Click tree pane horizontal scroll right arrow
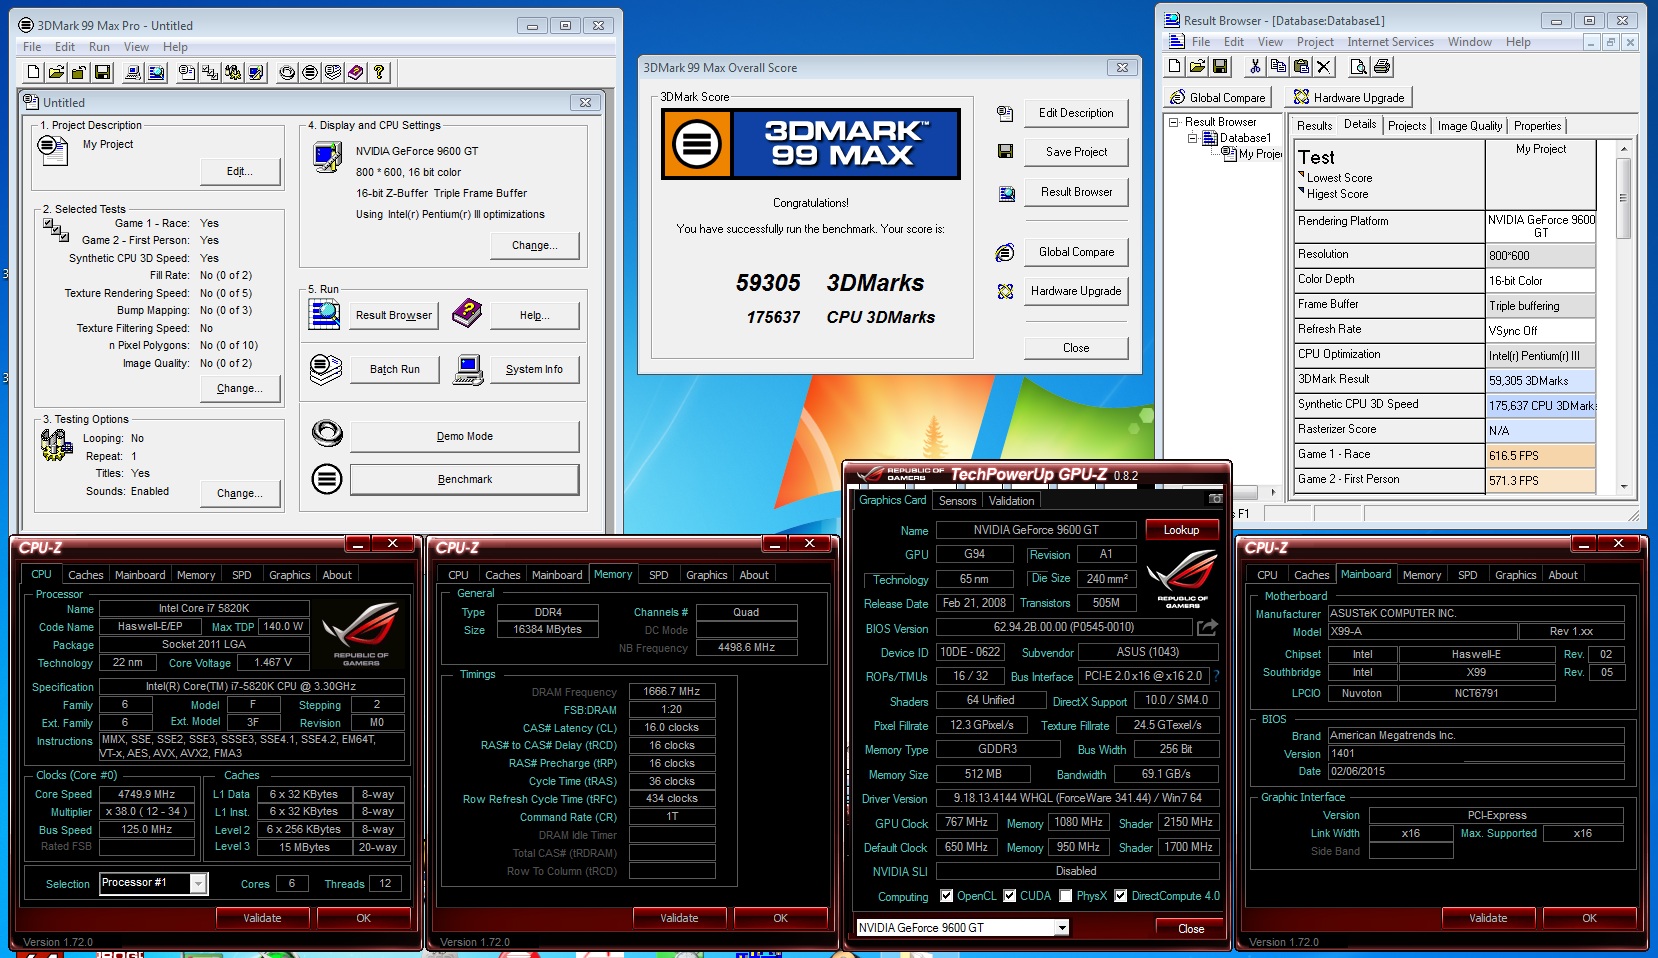The width and height of the screenshot is (1658, 958). [1273, 492]
